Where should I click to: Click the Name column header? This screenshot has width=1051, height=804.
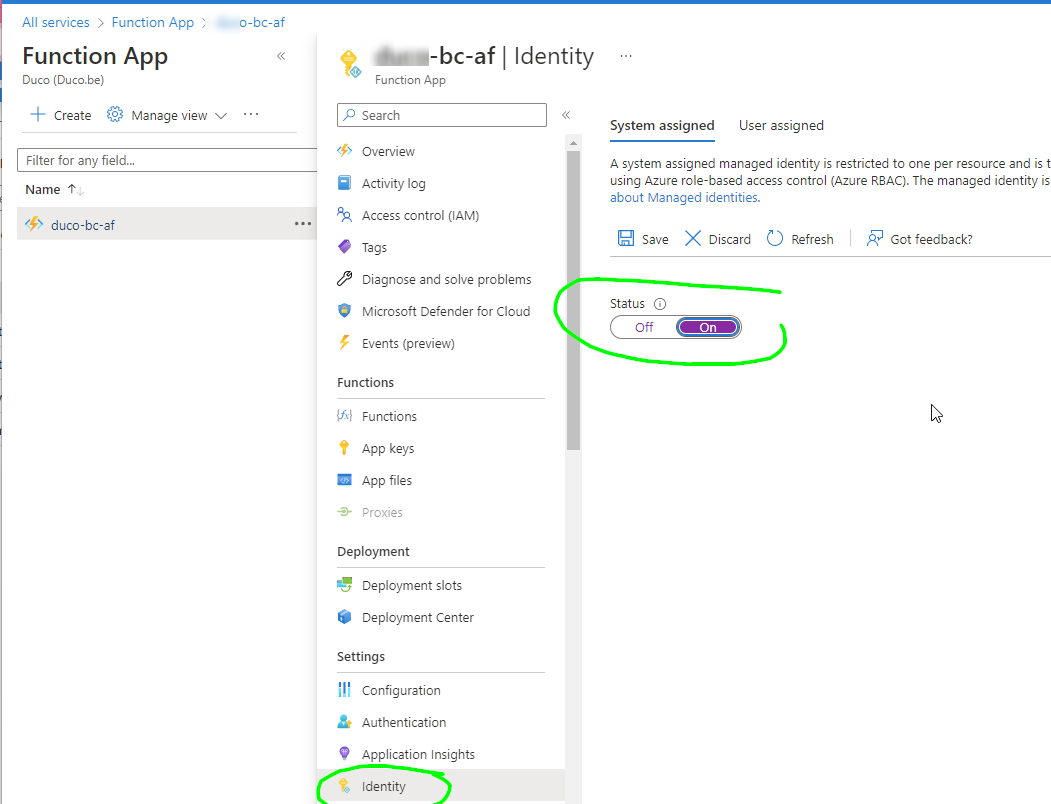tap(43, 190)
